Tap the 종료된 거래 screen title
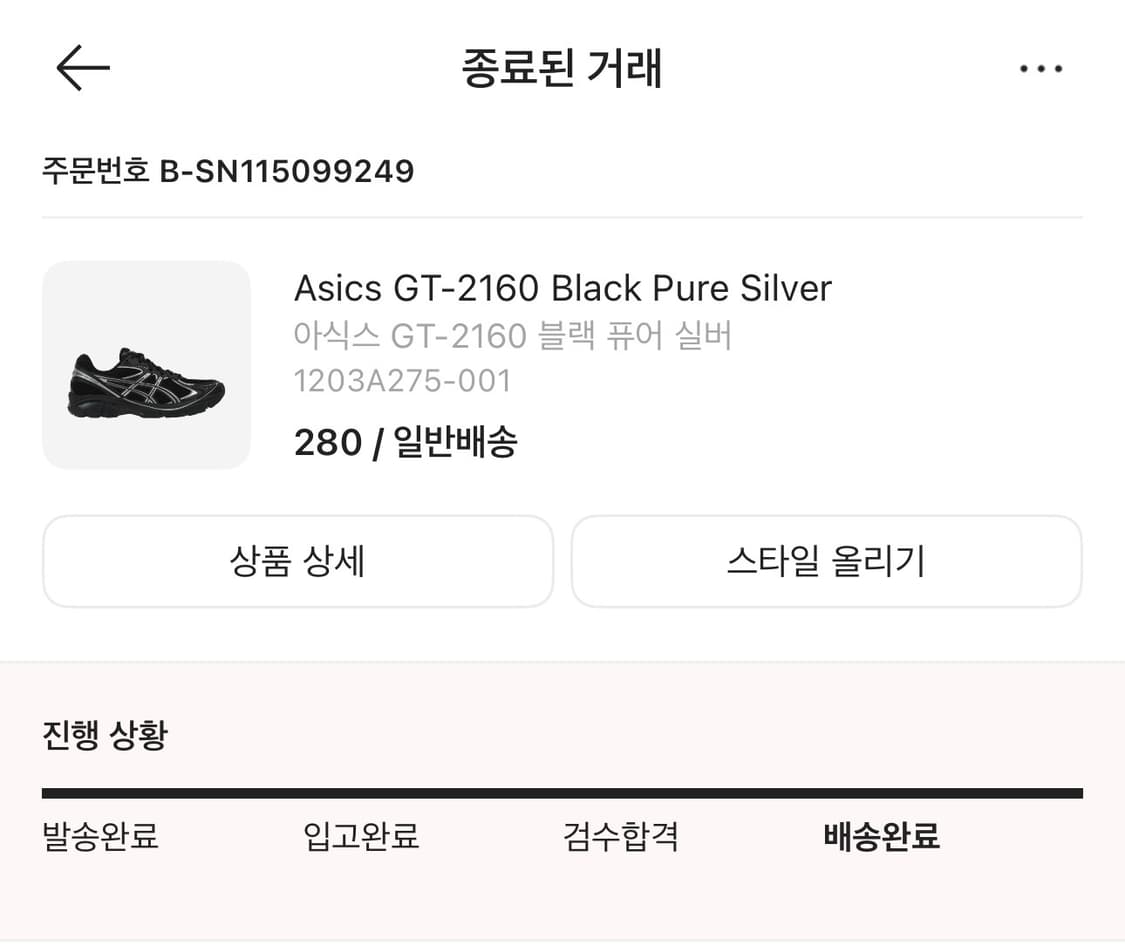 pos(562,67)
